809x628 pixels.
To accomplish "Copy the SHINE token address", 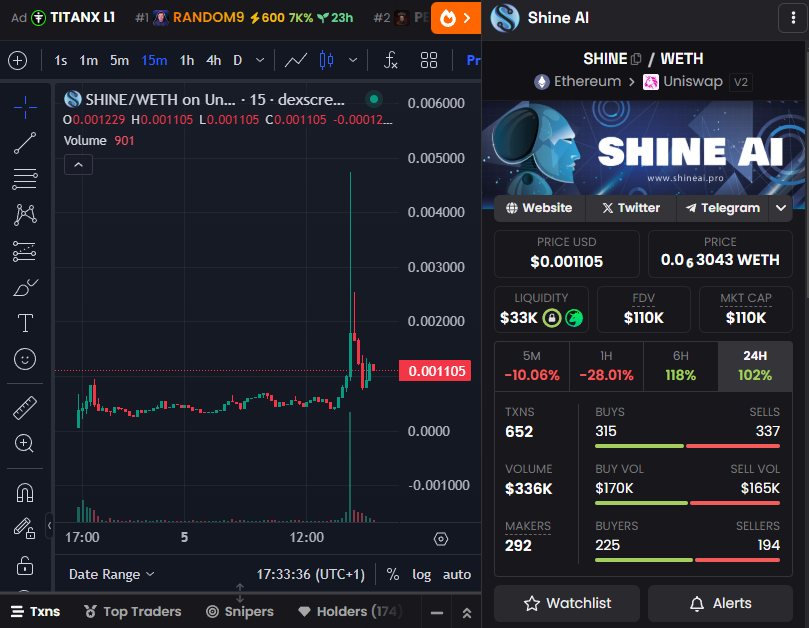I will click(636, 59).
